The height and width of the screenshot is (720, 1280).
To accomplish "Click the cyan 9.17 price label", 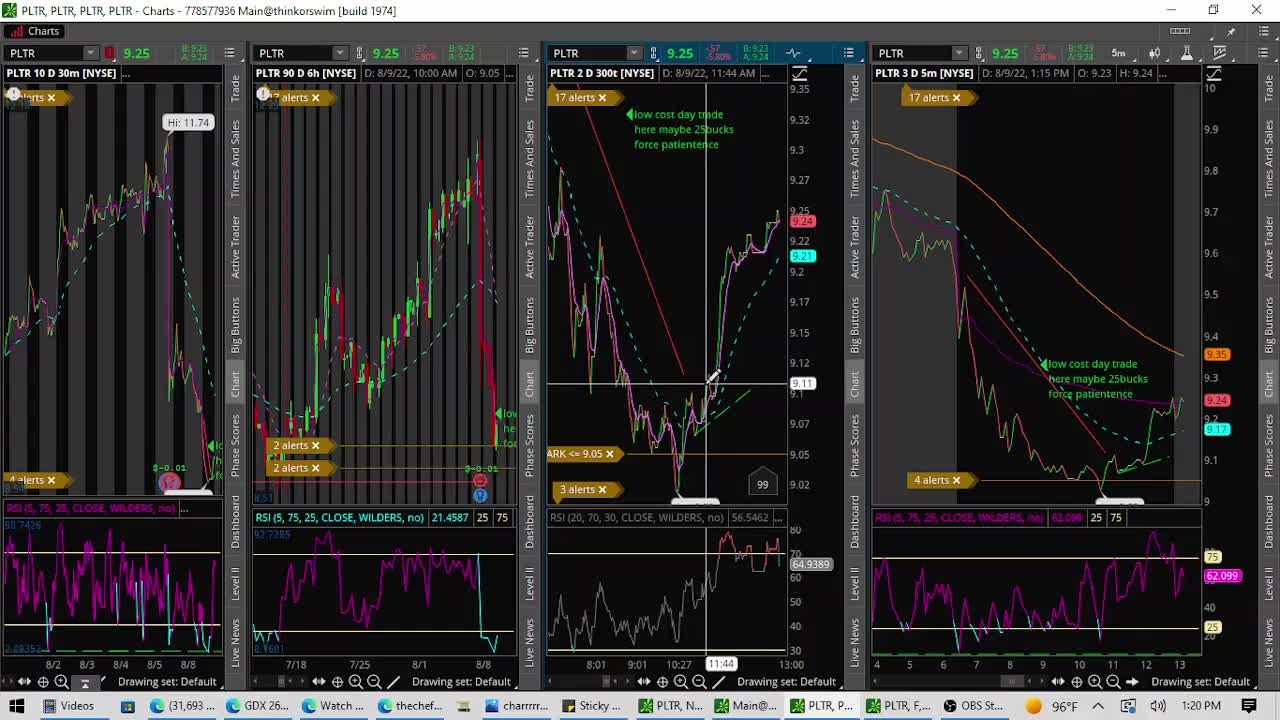I will click(1217, 429).
